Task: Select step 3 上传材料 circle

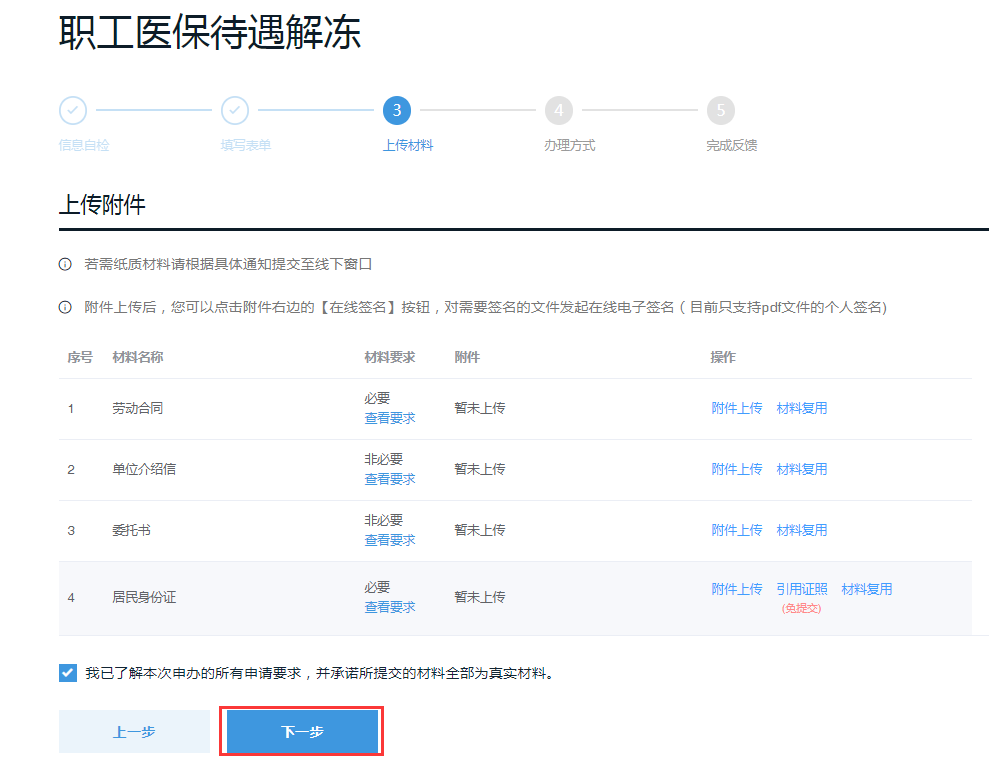Action: 397,110
